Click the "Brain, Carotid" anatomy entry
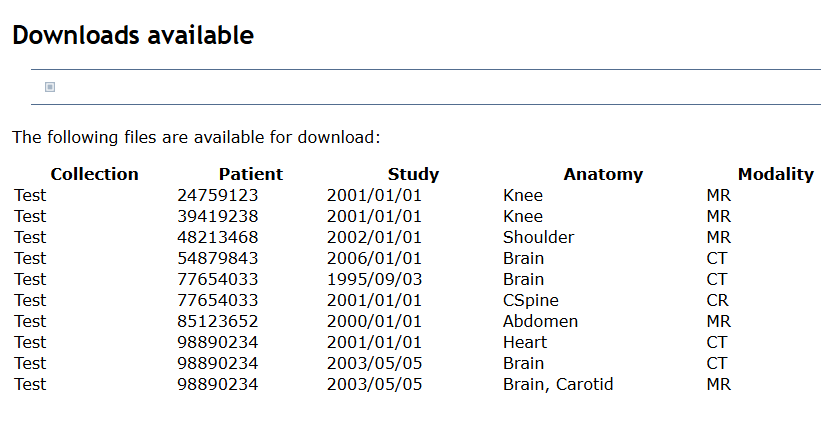 tap(558, 384)
